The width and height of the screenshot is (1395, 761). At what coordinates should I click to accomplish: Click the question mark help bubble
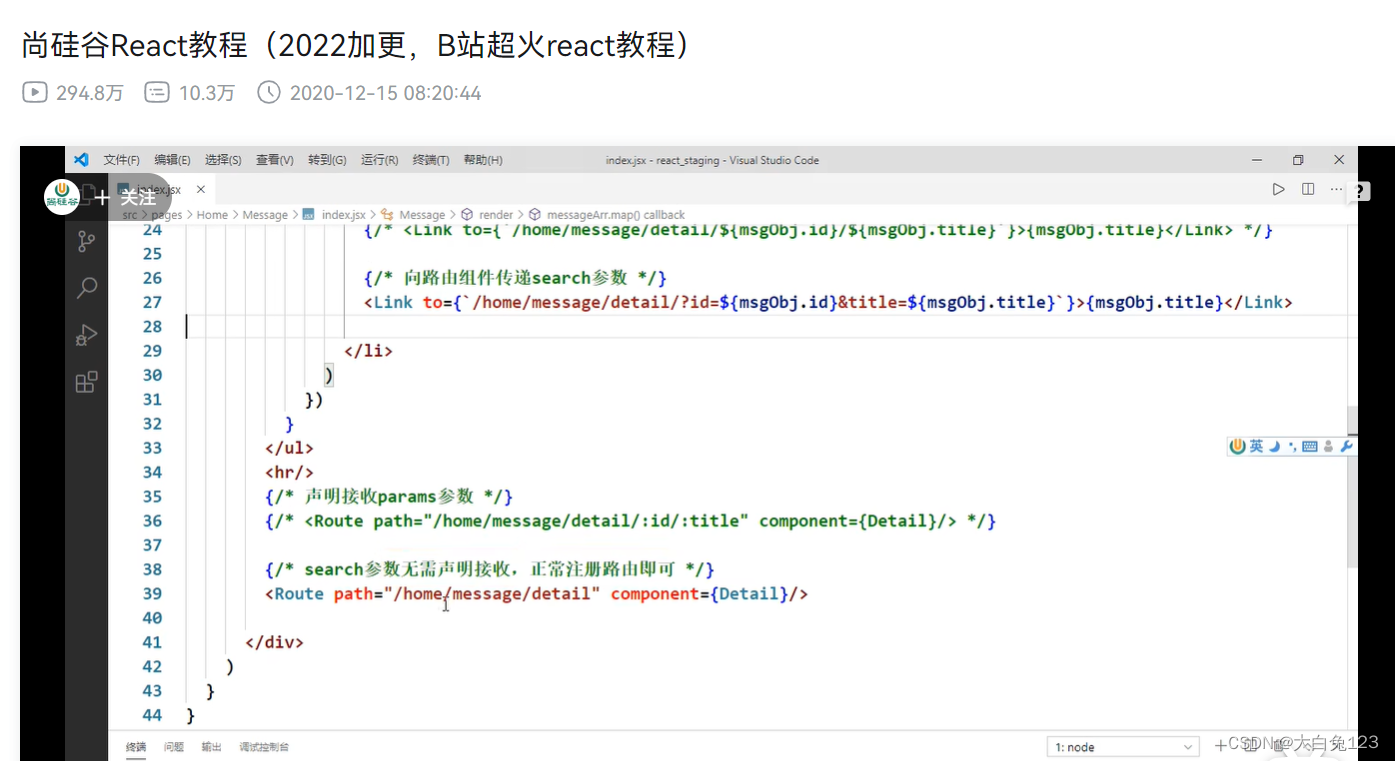pyautogui.click(x=1360, y=192)
